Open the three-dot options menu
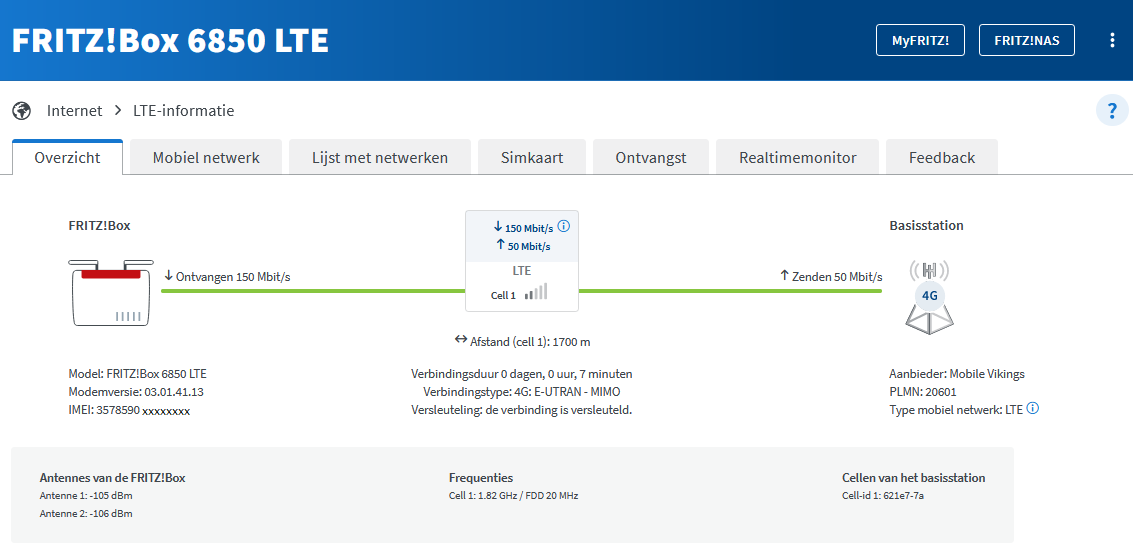The height and width of the screenshot is (549, 1133). click(1112, 40)
